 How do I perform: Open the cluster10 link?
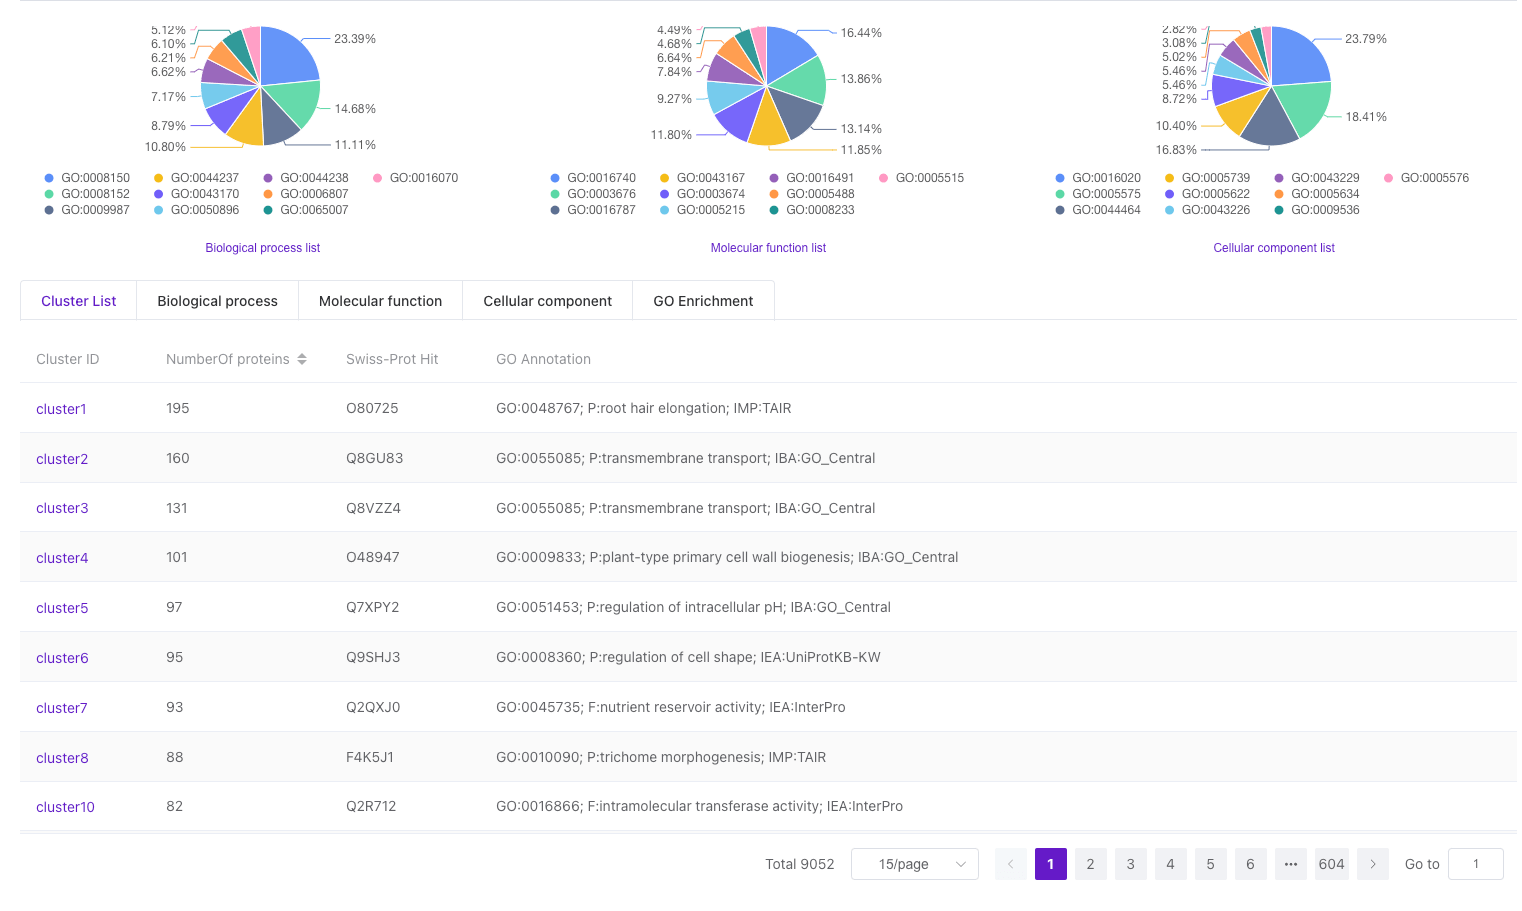pyautogui.click(x=65, y=807)
